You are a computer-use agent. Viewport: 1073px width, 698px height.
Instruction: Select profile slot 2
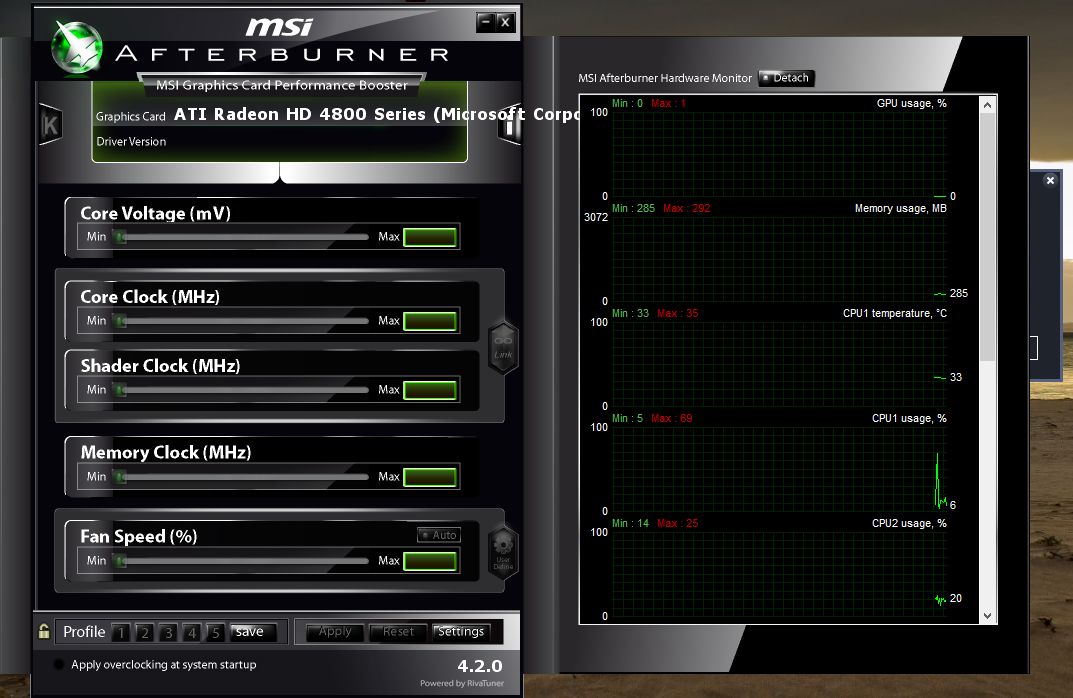[144, 632]
